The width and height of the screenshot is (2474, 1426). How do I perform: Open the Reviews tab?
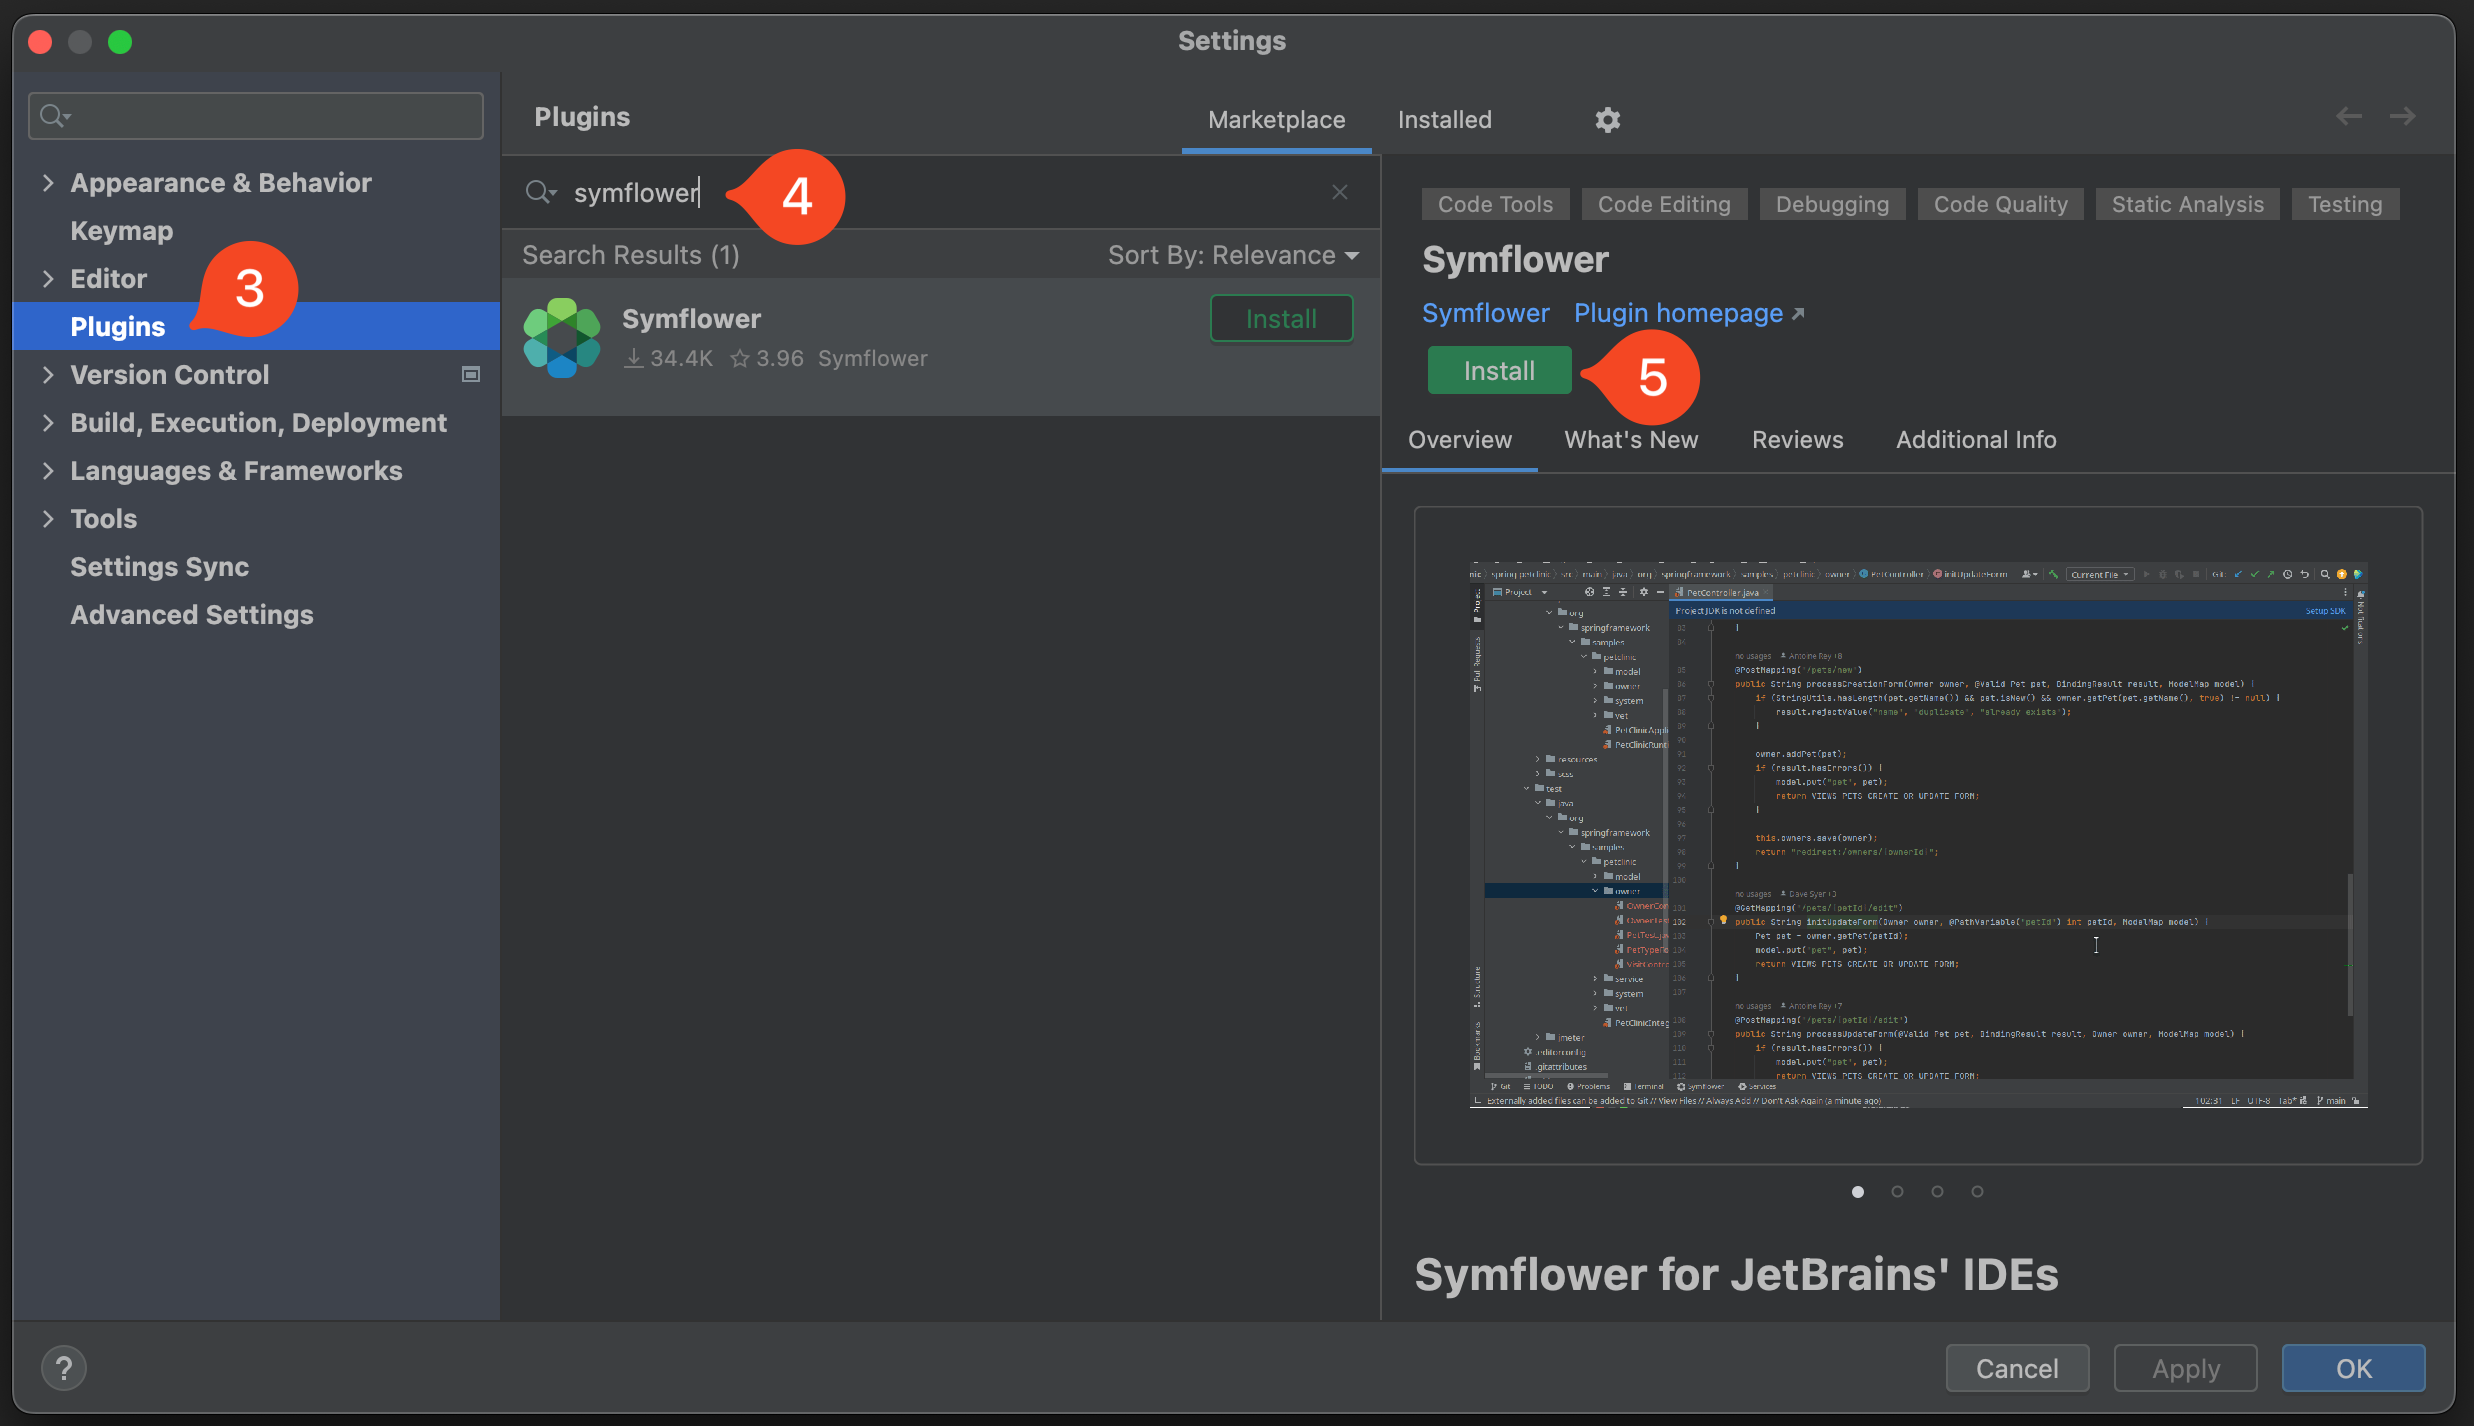click(x=1797, y=440)
